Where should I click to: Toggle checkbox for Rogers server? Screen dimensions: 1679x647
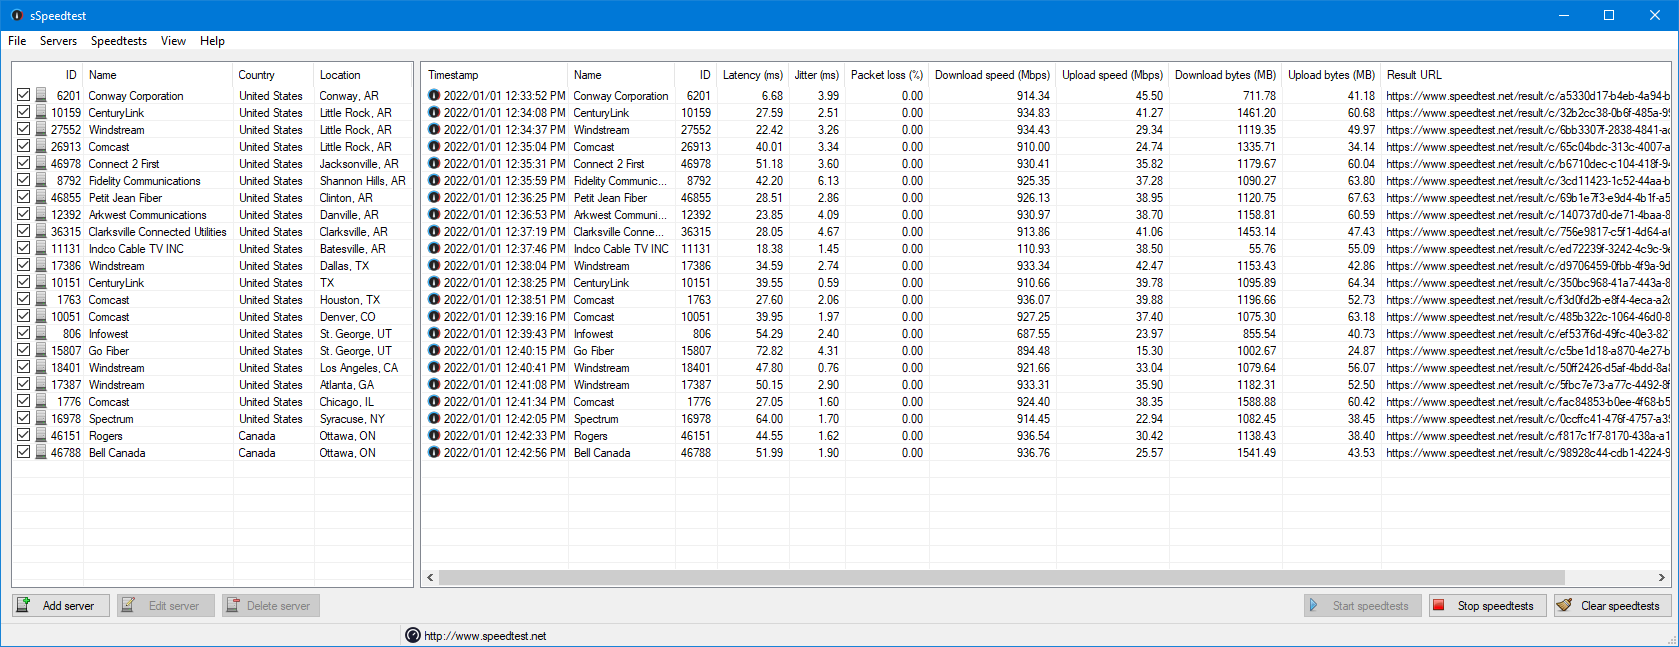(x=23, y=436)
